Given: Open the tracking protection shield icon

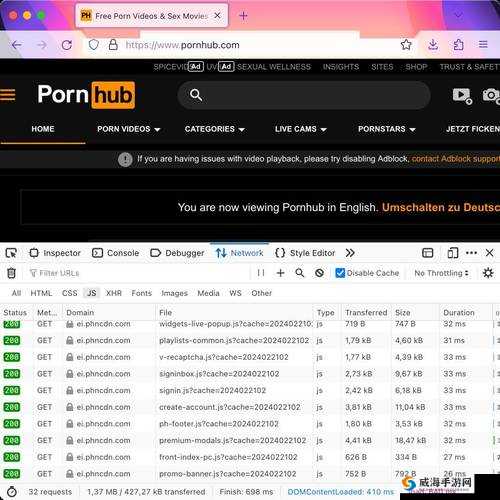Looking at the screenshot, I should (x=94, y=45).
